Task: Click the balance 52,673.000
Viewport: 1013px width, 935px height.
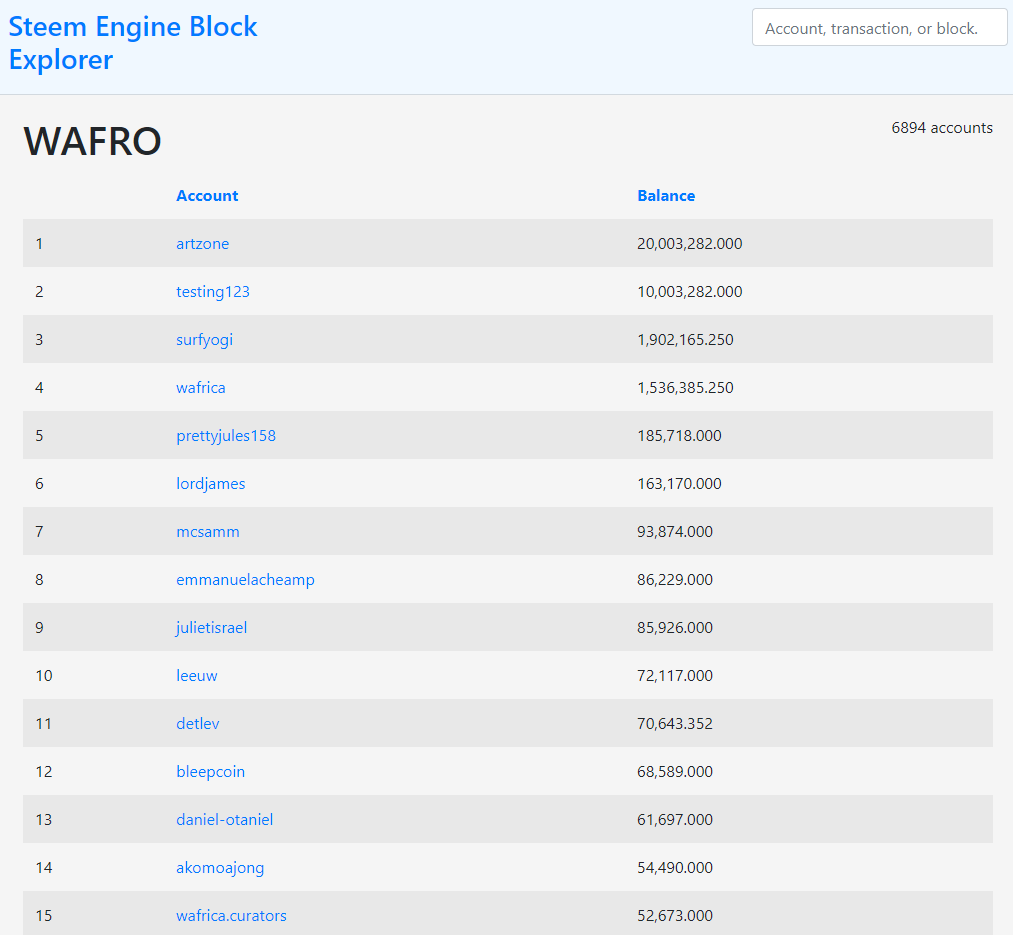Action: coord(674,916)
